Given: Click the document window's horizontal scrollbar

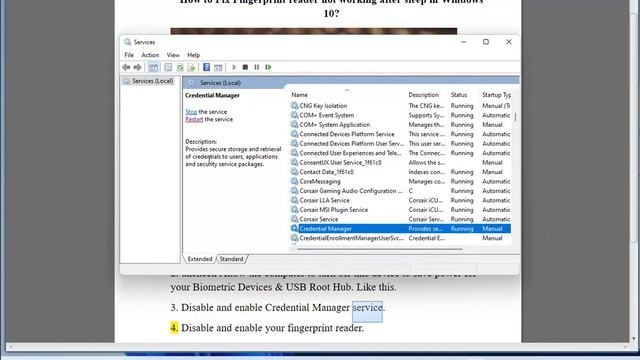Looking at the screenshot, I should 318,347.
